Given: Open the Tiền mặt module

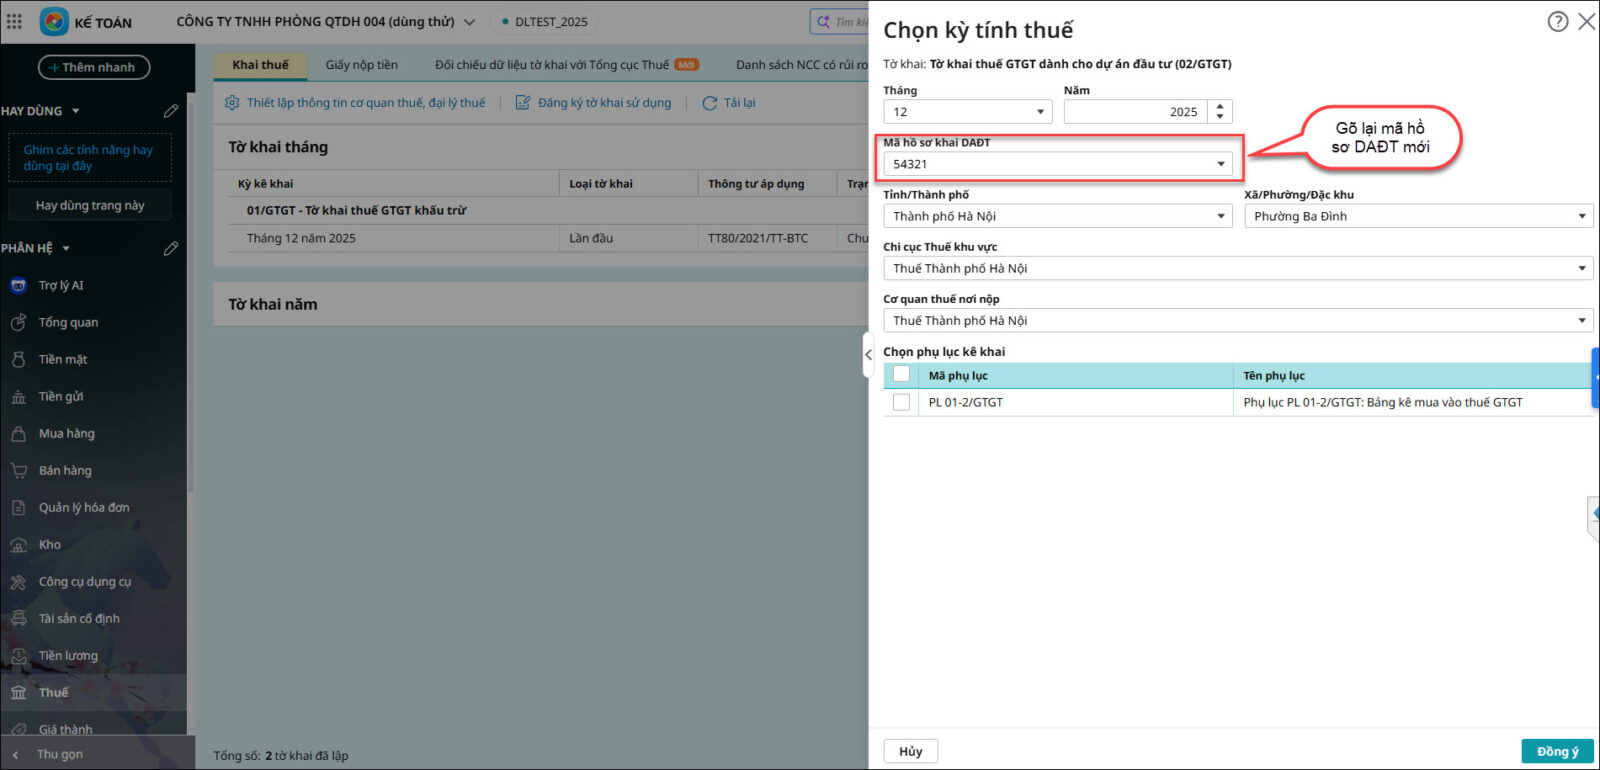Looking at the screenshot, I should [62, 360].
